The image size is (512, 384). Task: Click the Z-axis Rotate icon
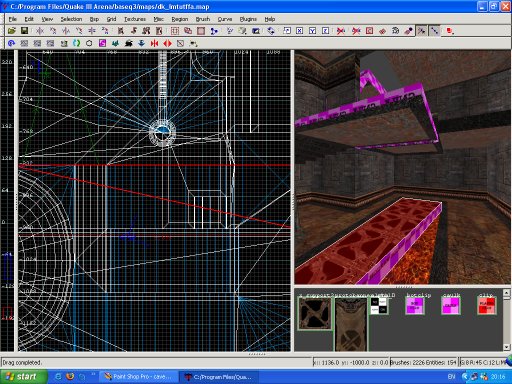coord(105,31)
